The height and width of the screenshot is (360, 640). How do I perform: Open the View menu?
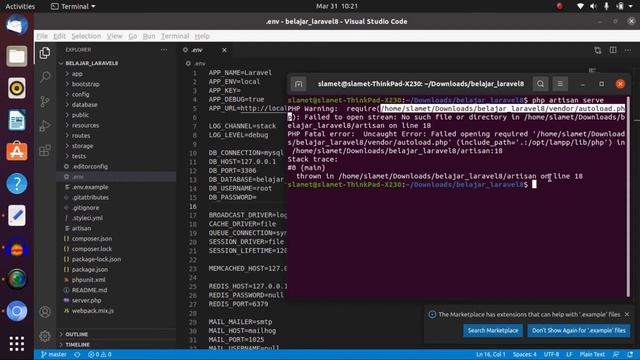(115, 36)
